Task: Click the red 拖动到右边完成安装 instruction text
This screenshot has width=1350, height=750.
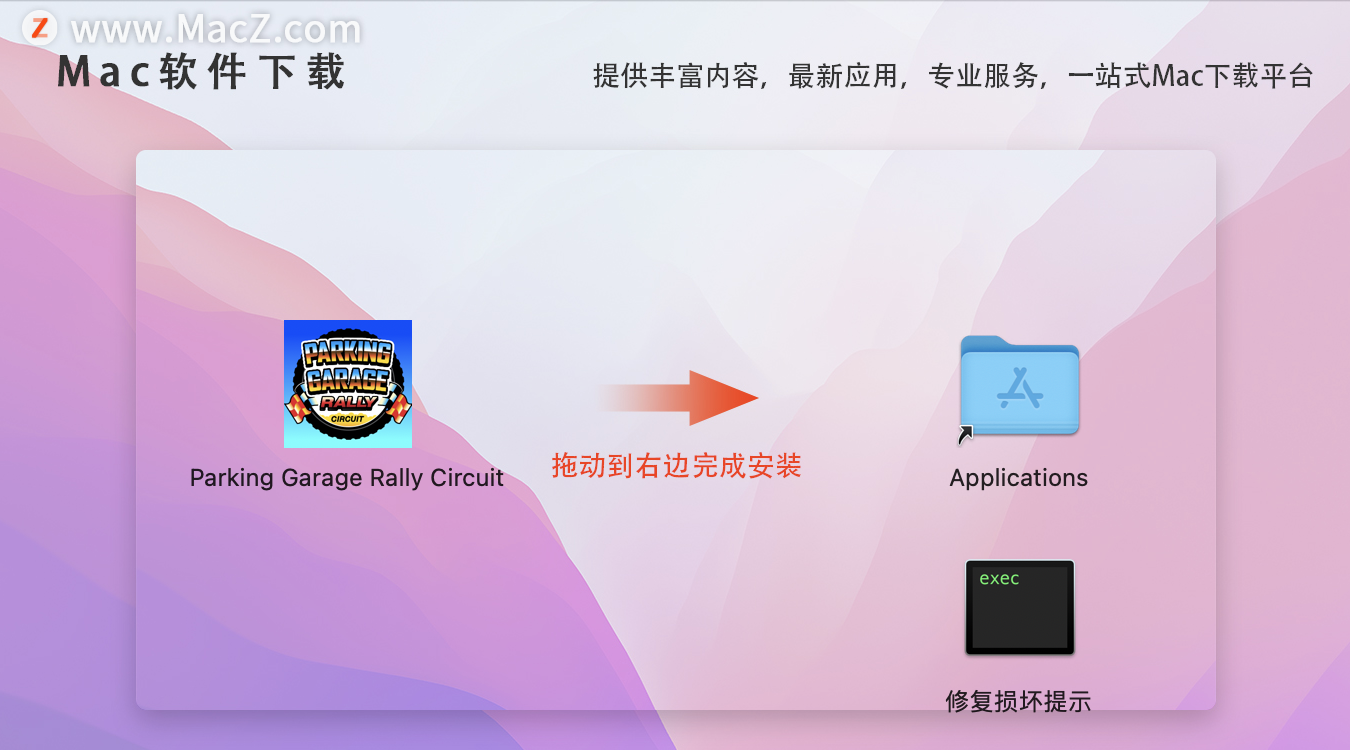Action: click(677, 466)
